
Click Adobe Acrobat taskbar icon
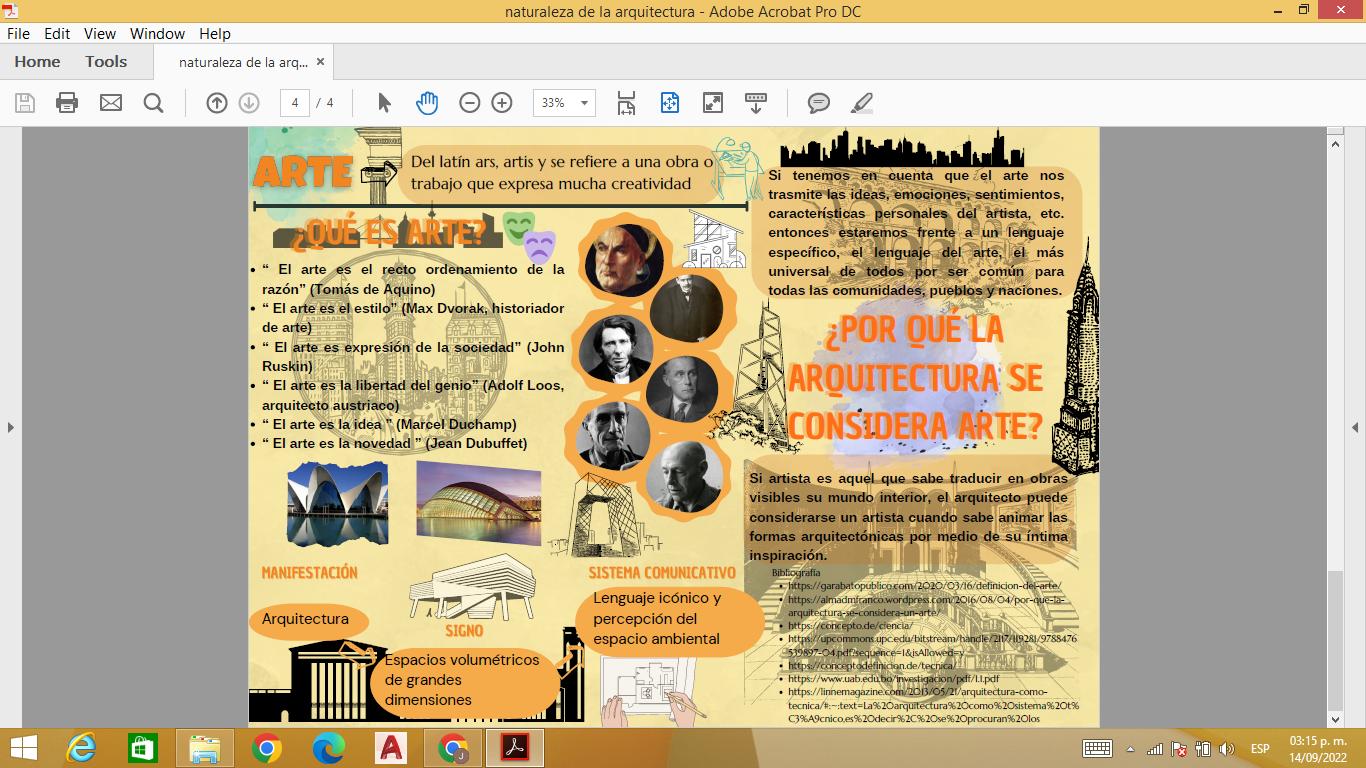click(x=515, y=748)
